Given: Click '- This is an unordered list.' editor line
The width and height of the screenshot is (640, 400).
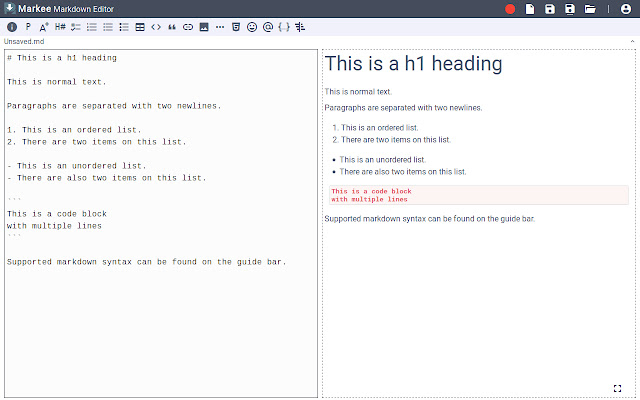Looking at the screenshot, I should point(76,166).
